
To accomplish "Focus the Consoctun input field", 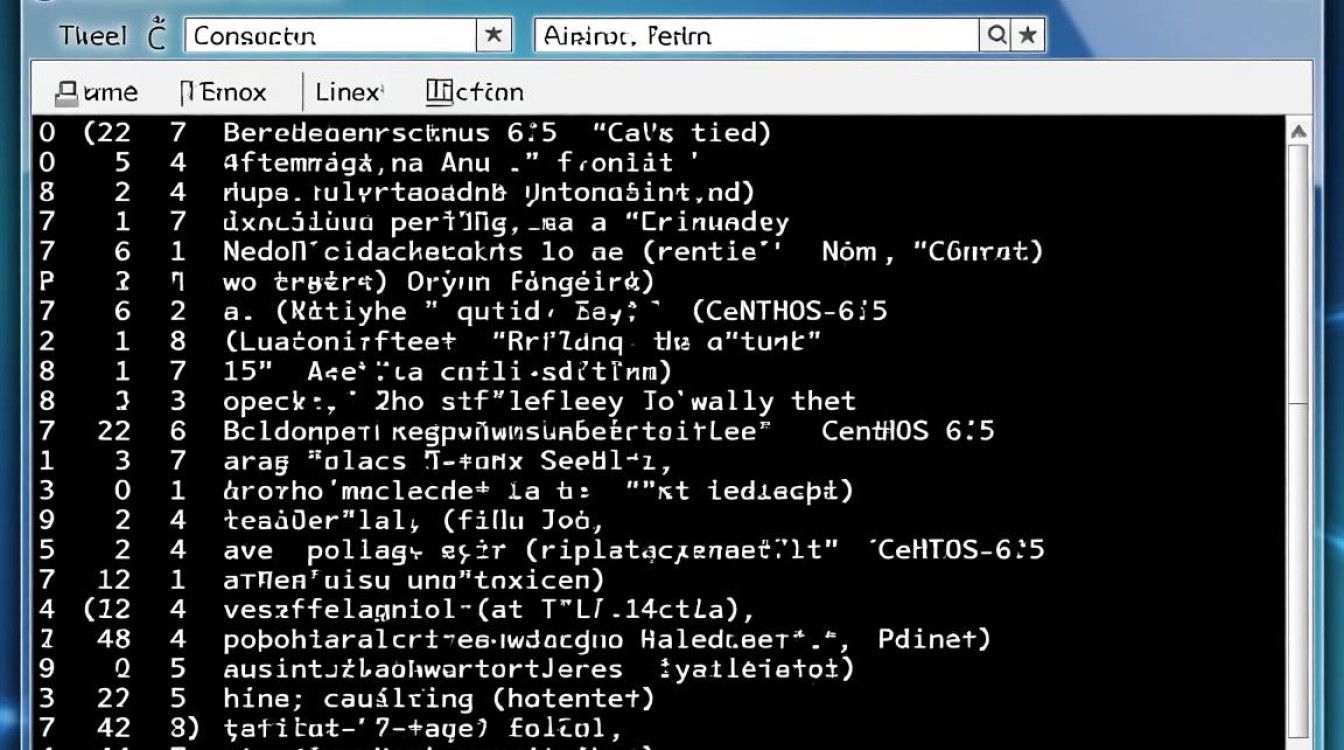I will (330, 35).
